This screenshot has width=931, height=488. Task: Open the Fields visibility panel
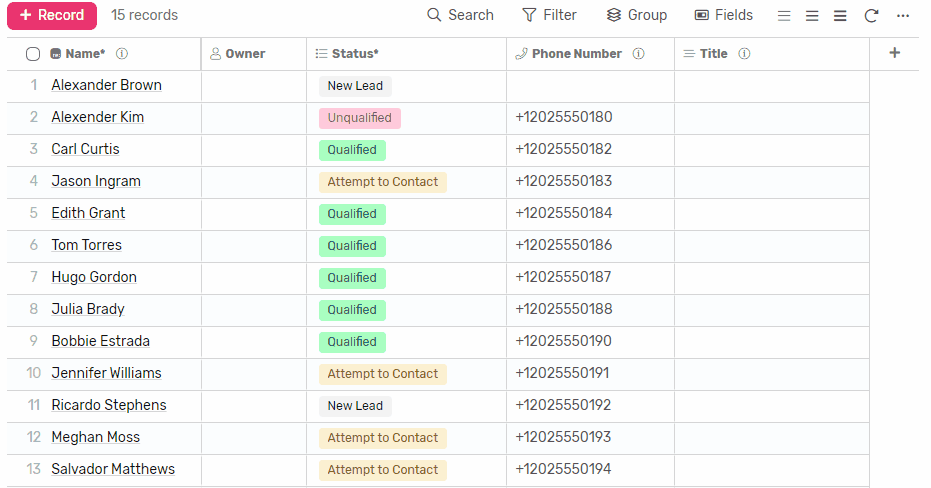[x=724, y=15]
